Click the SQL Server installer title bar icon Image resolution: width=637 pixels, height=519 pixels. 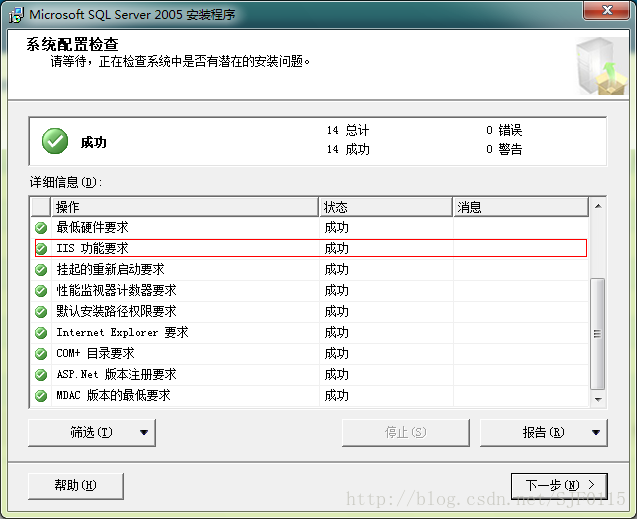pos(16,15)
